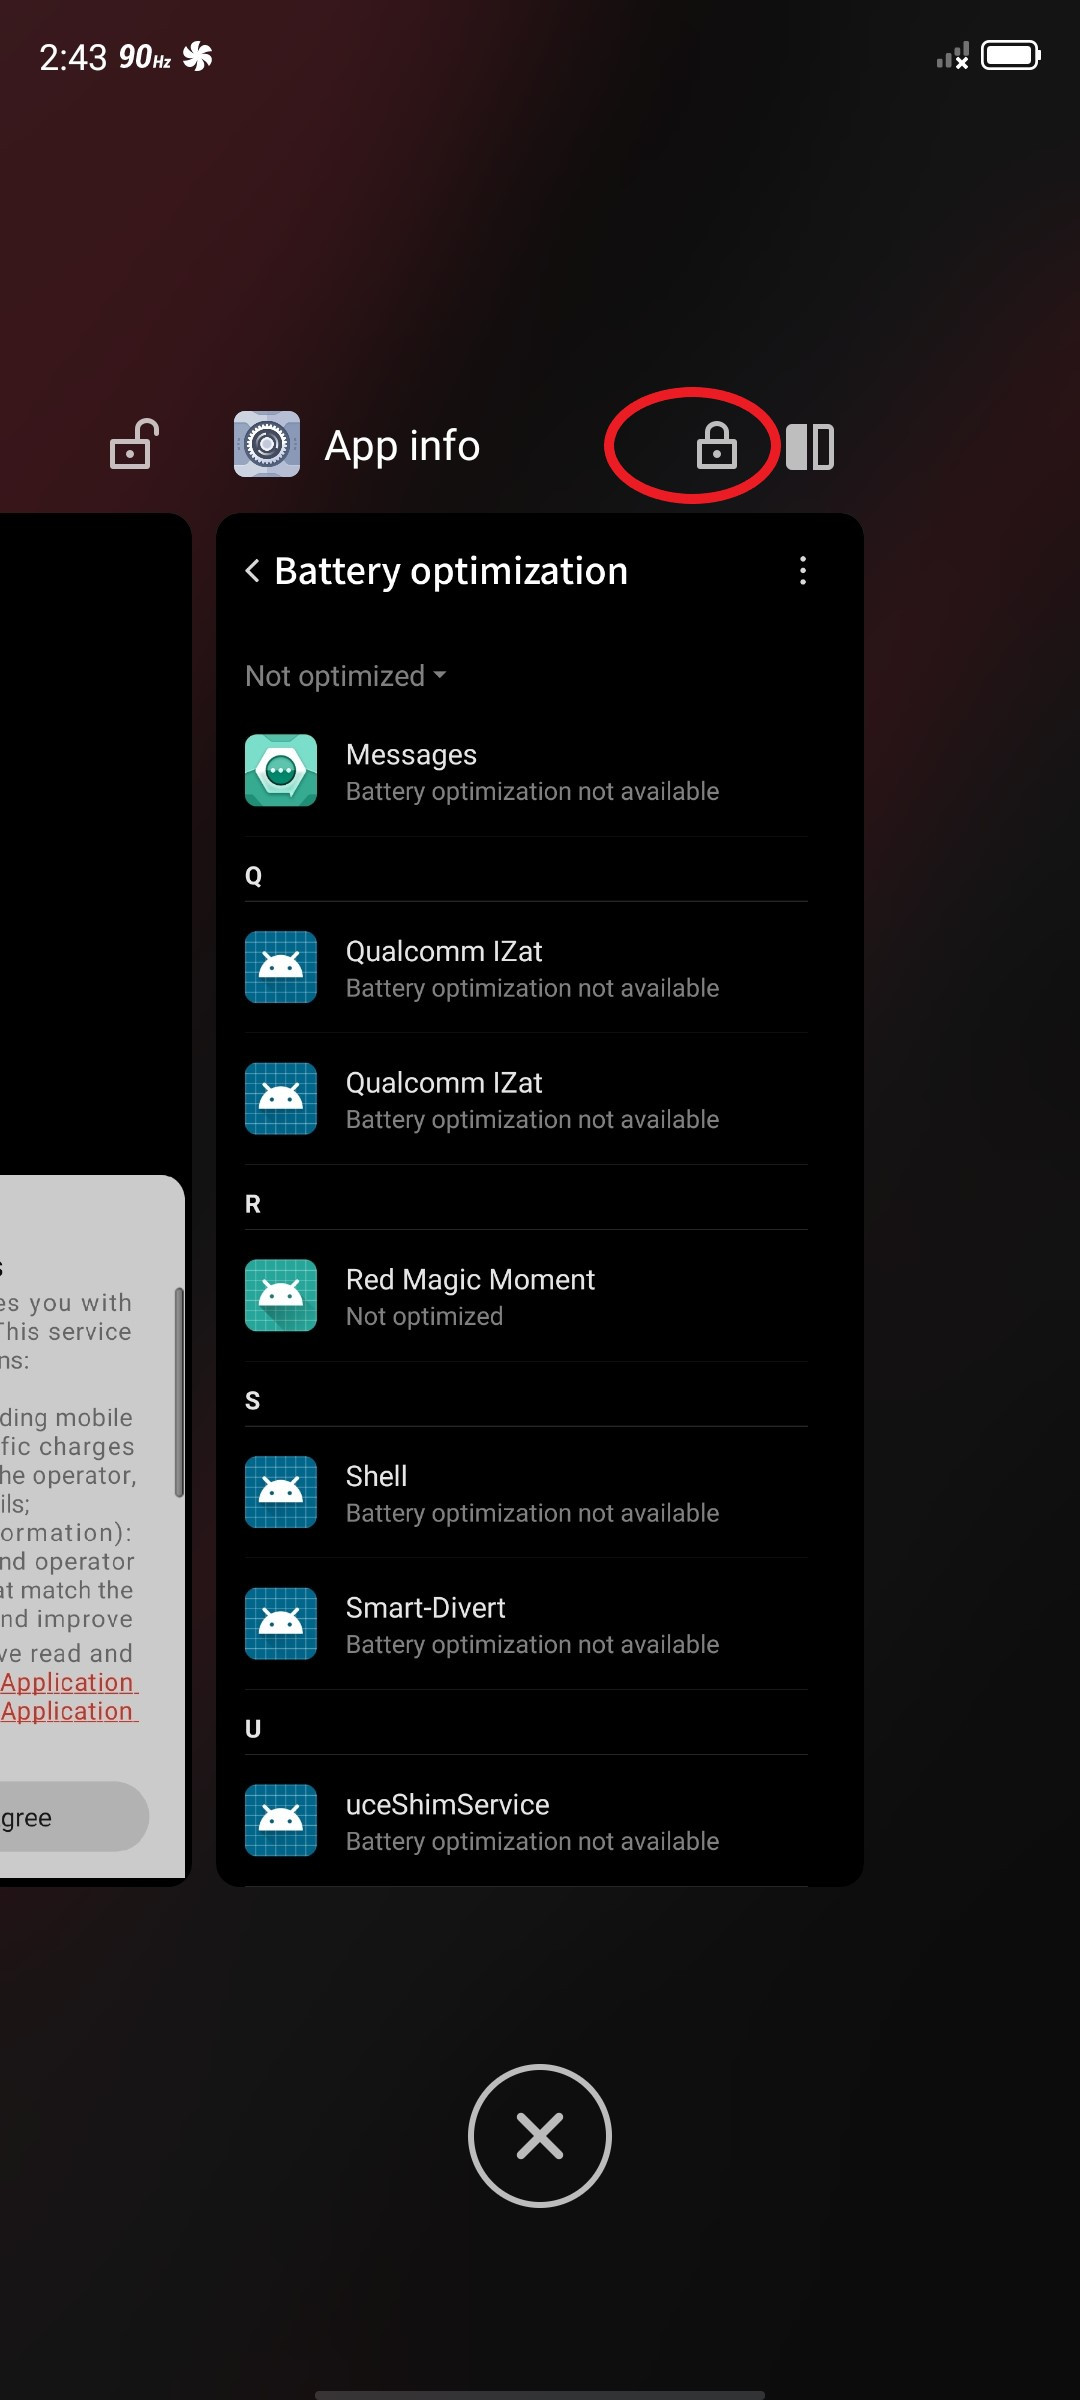Tap the Settings gear app icon
Screen dimensions: 1080x2400
tap(267, 444)
